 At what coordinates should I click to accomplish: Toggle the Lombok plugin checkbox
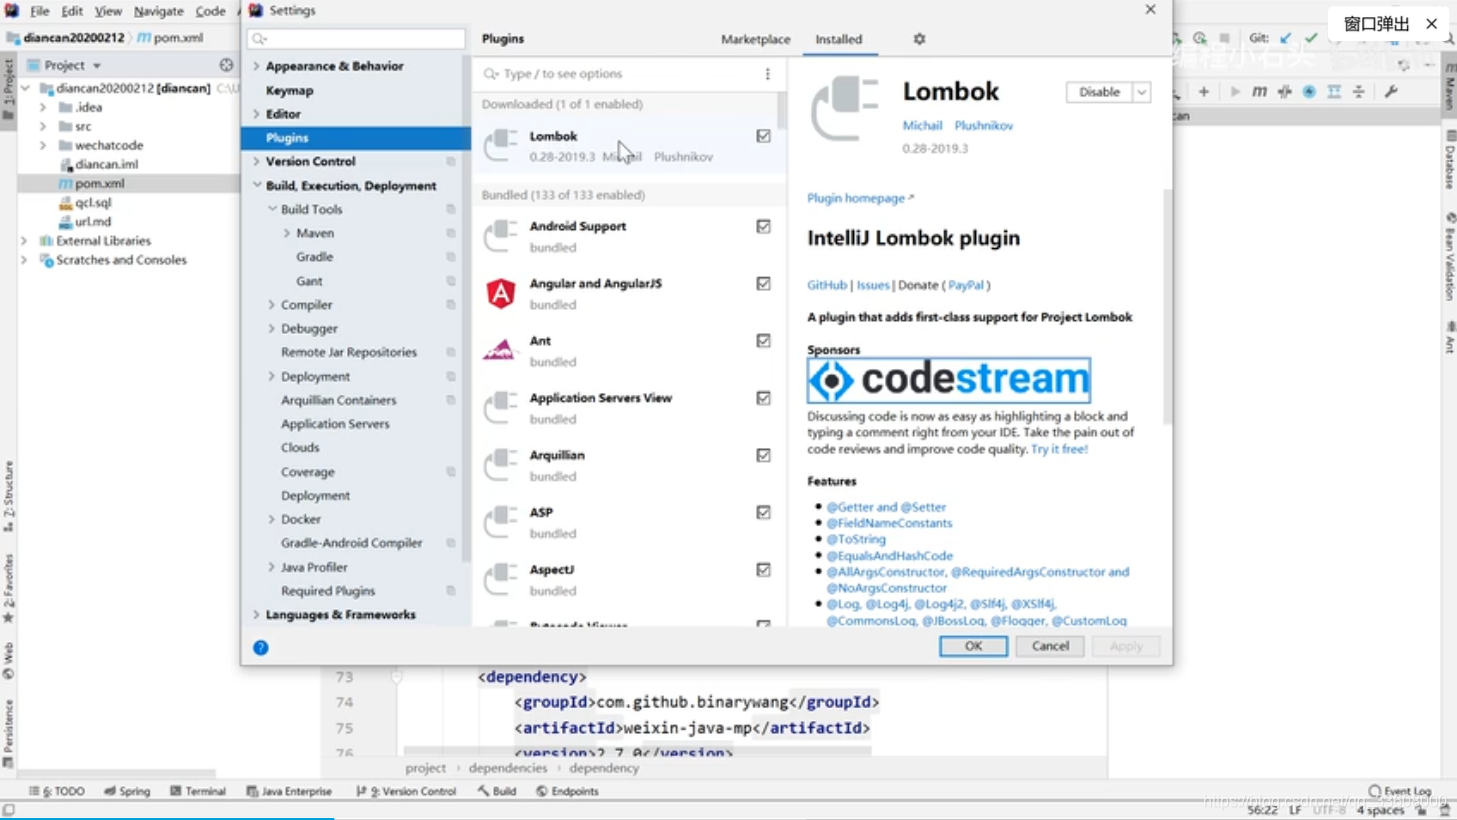(x=763, y=136)
